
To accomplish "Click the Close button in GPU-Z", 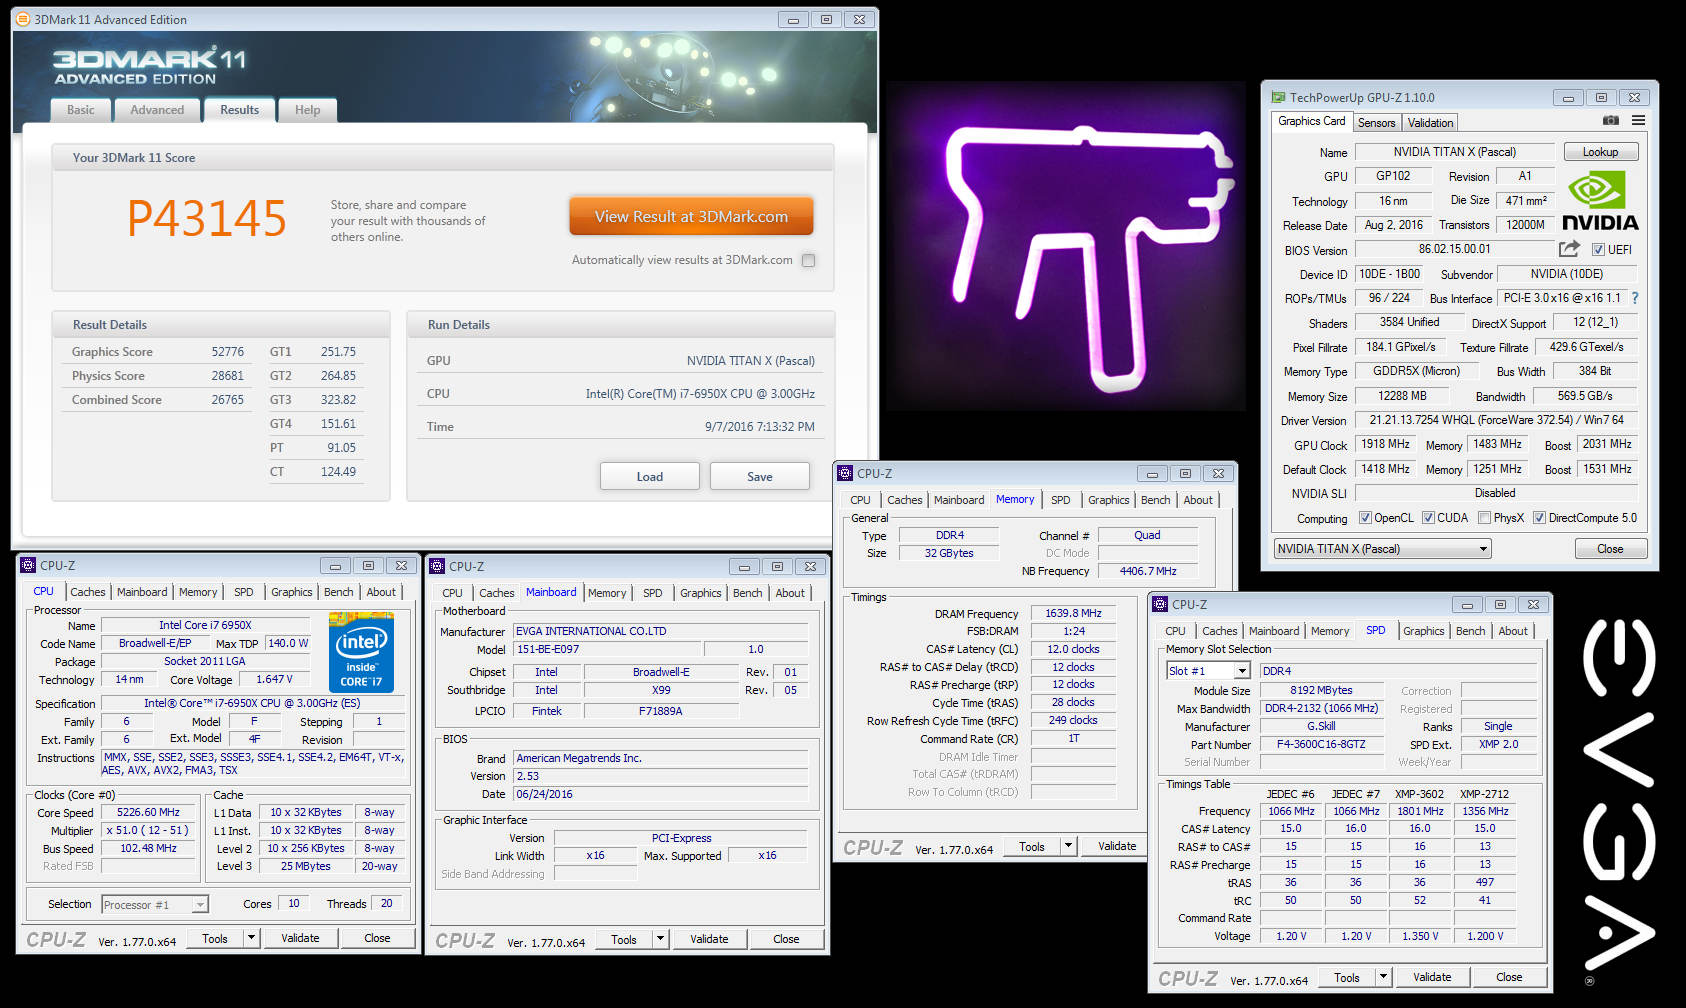I will pyautogui.click(x=1610, y=549).
